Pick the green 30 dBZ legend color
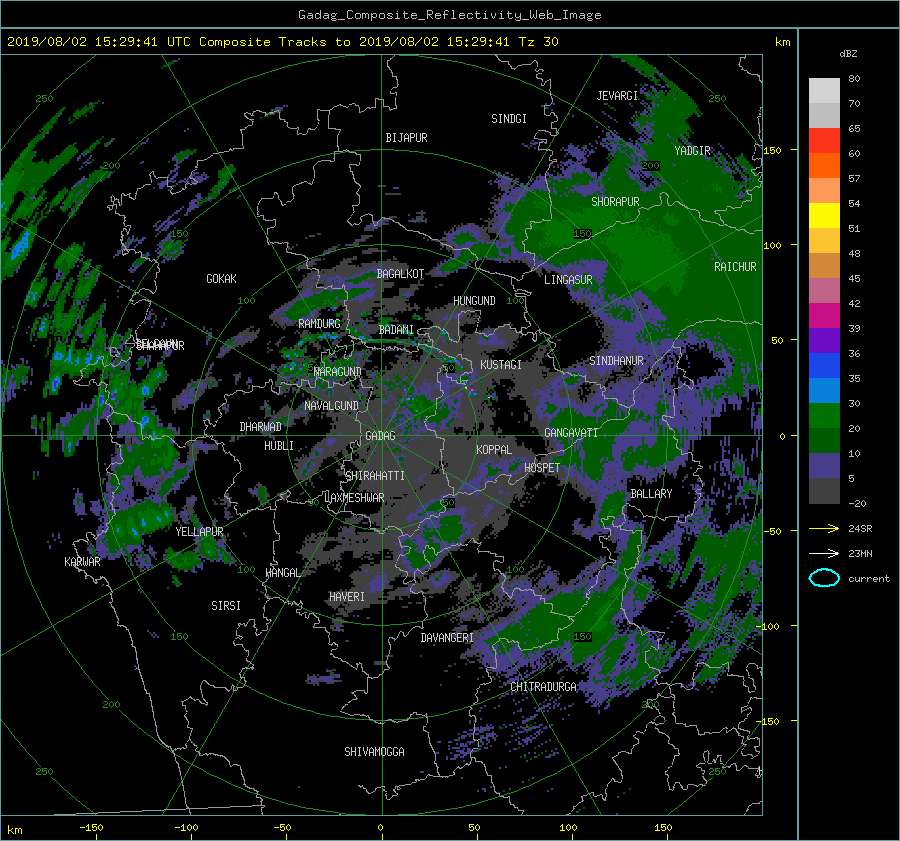 [x=824, y=415]
